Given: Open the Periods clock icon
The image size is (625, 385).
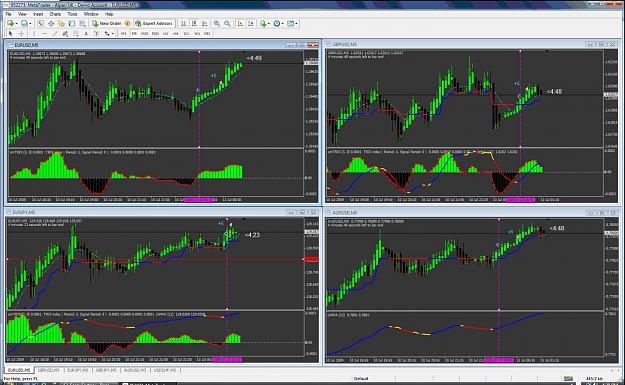Looking at the screenshot, I should coord(277,24).
